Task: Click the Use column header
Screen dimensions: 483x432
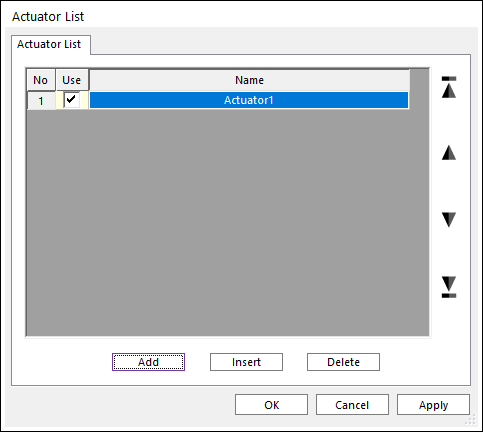Action: coord(72,80)
